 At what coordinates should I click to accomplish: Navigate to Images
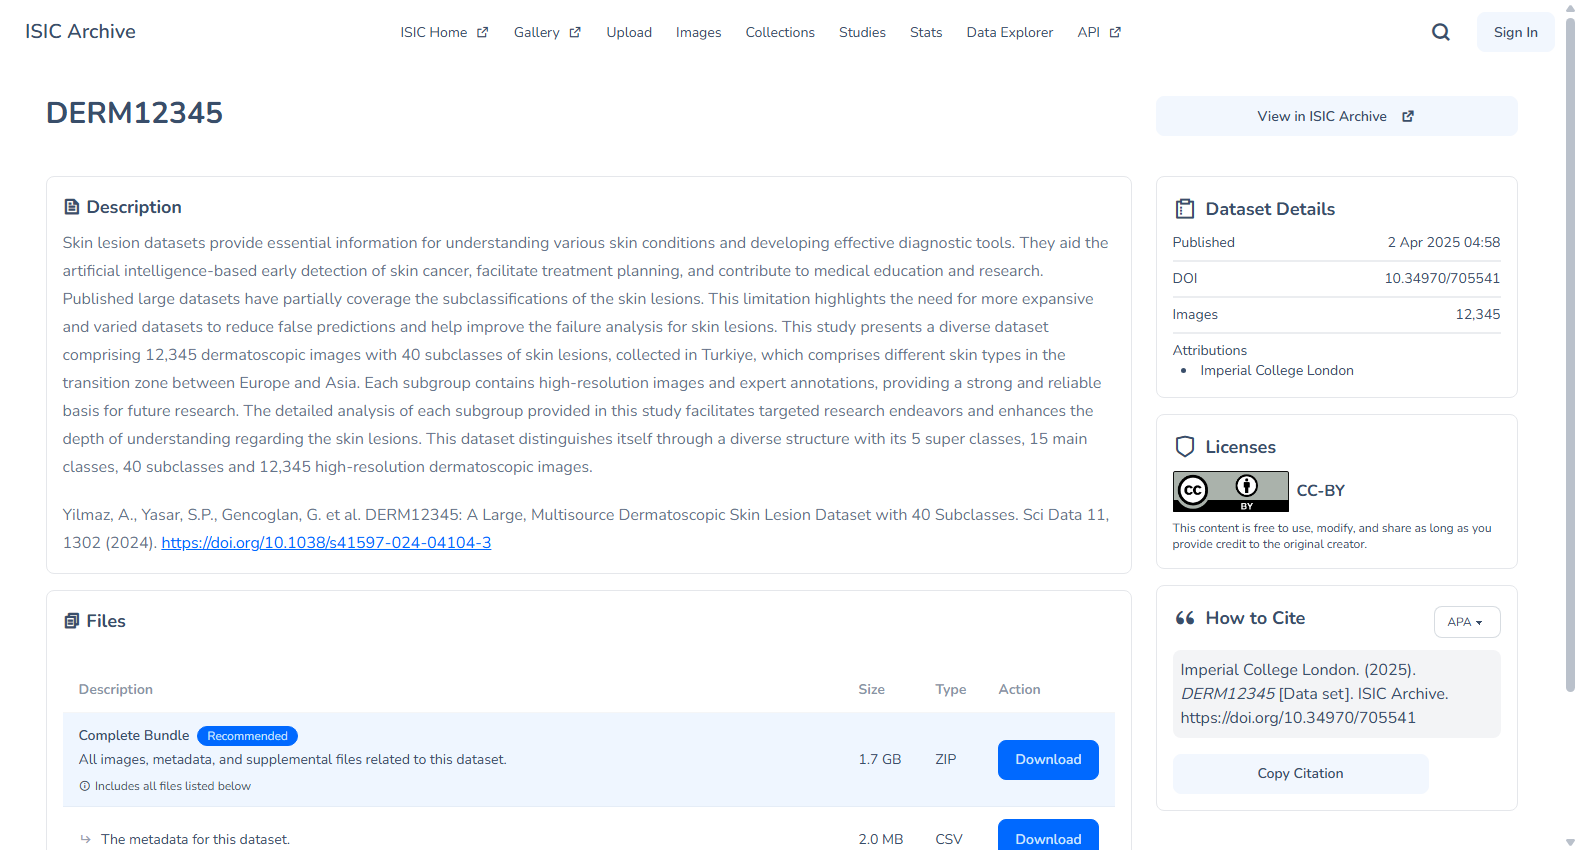(698, 32)
